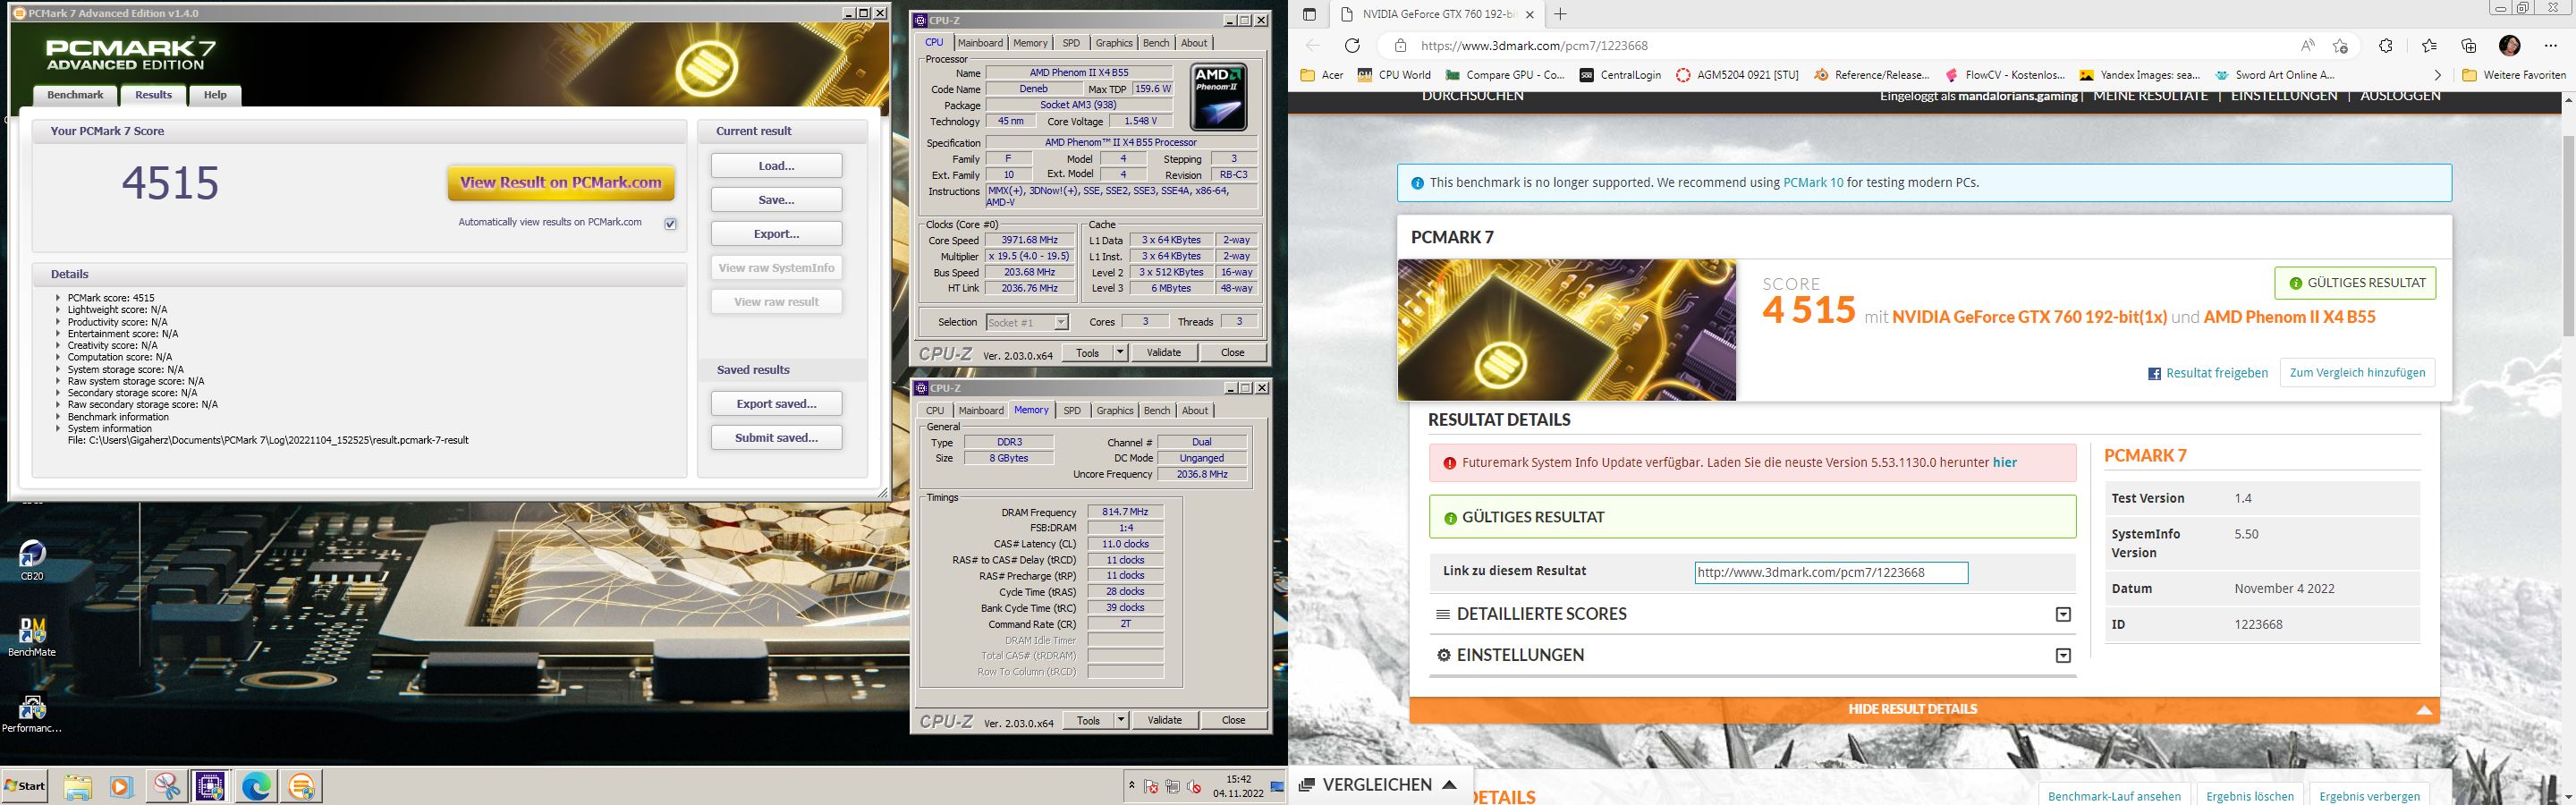Open Windows Explorer from the taskbar
Viewport: 2576px width, 805px height.
coord(77,786)
